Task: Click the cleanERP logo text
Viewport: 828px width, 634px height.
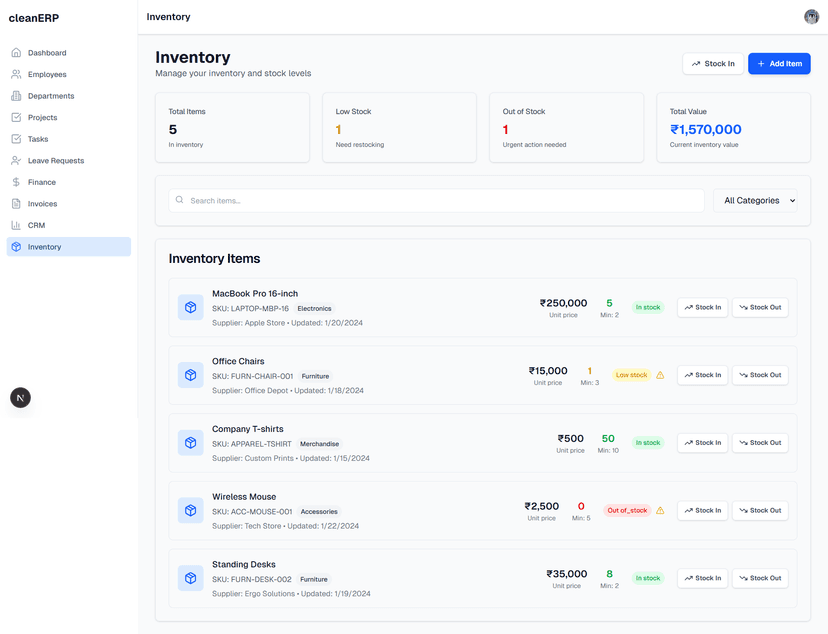Action: [x=34, y=18]
